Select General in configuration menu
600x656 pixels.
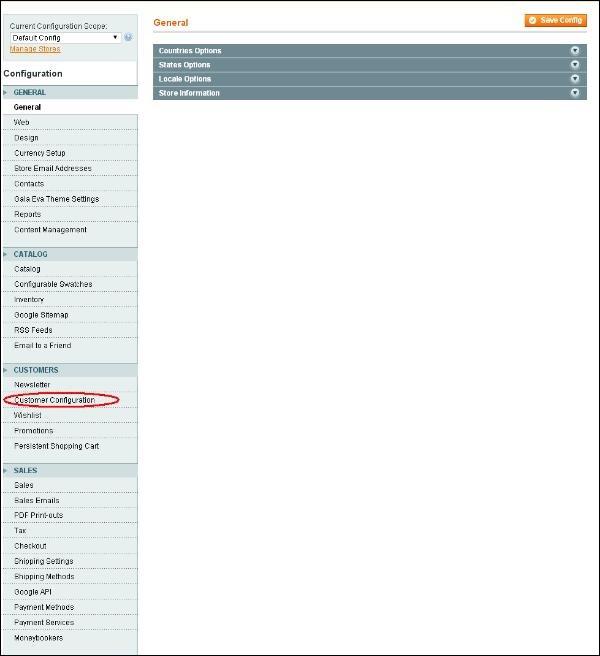point(28,107)
